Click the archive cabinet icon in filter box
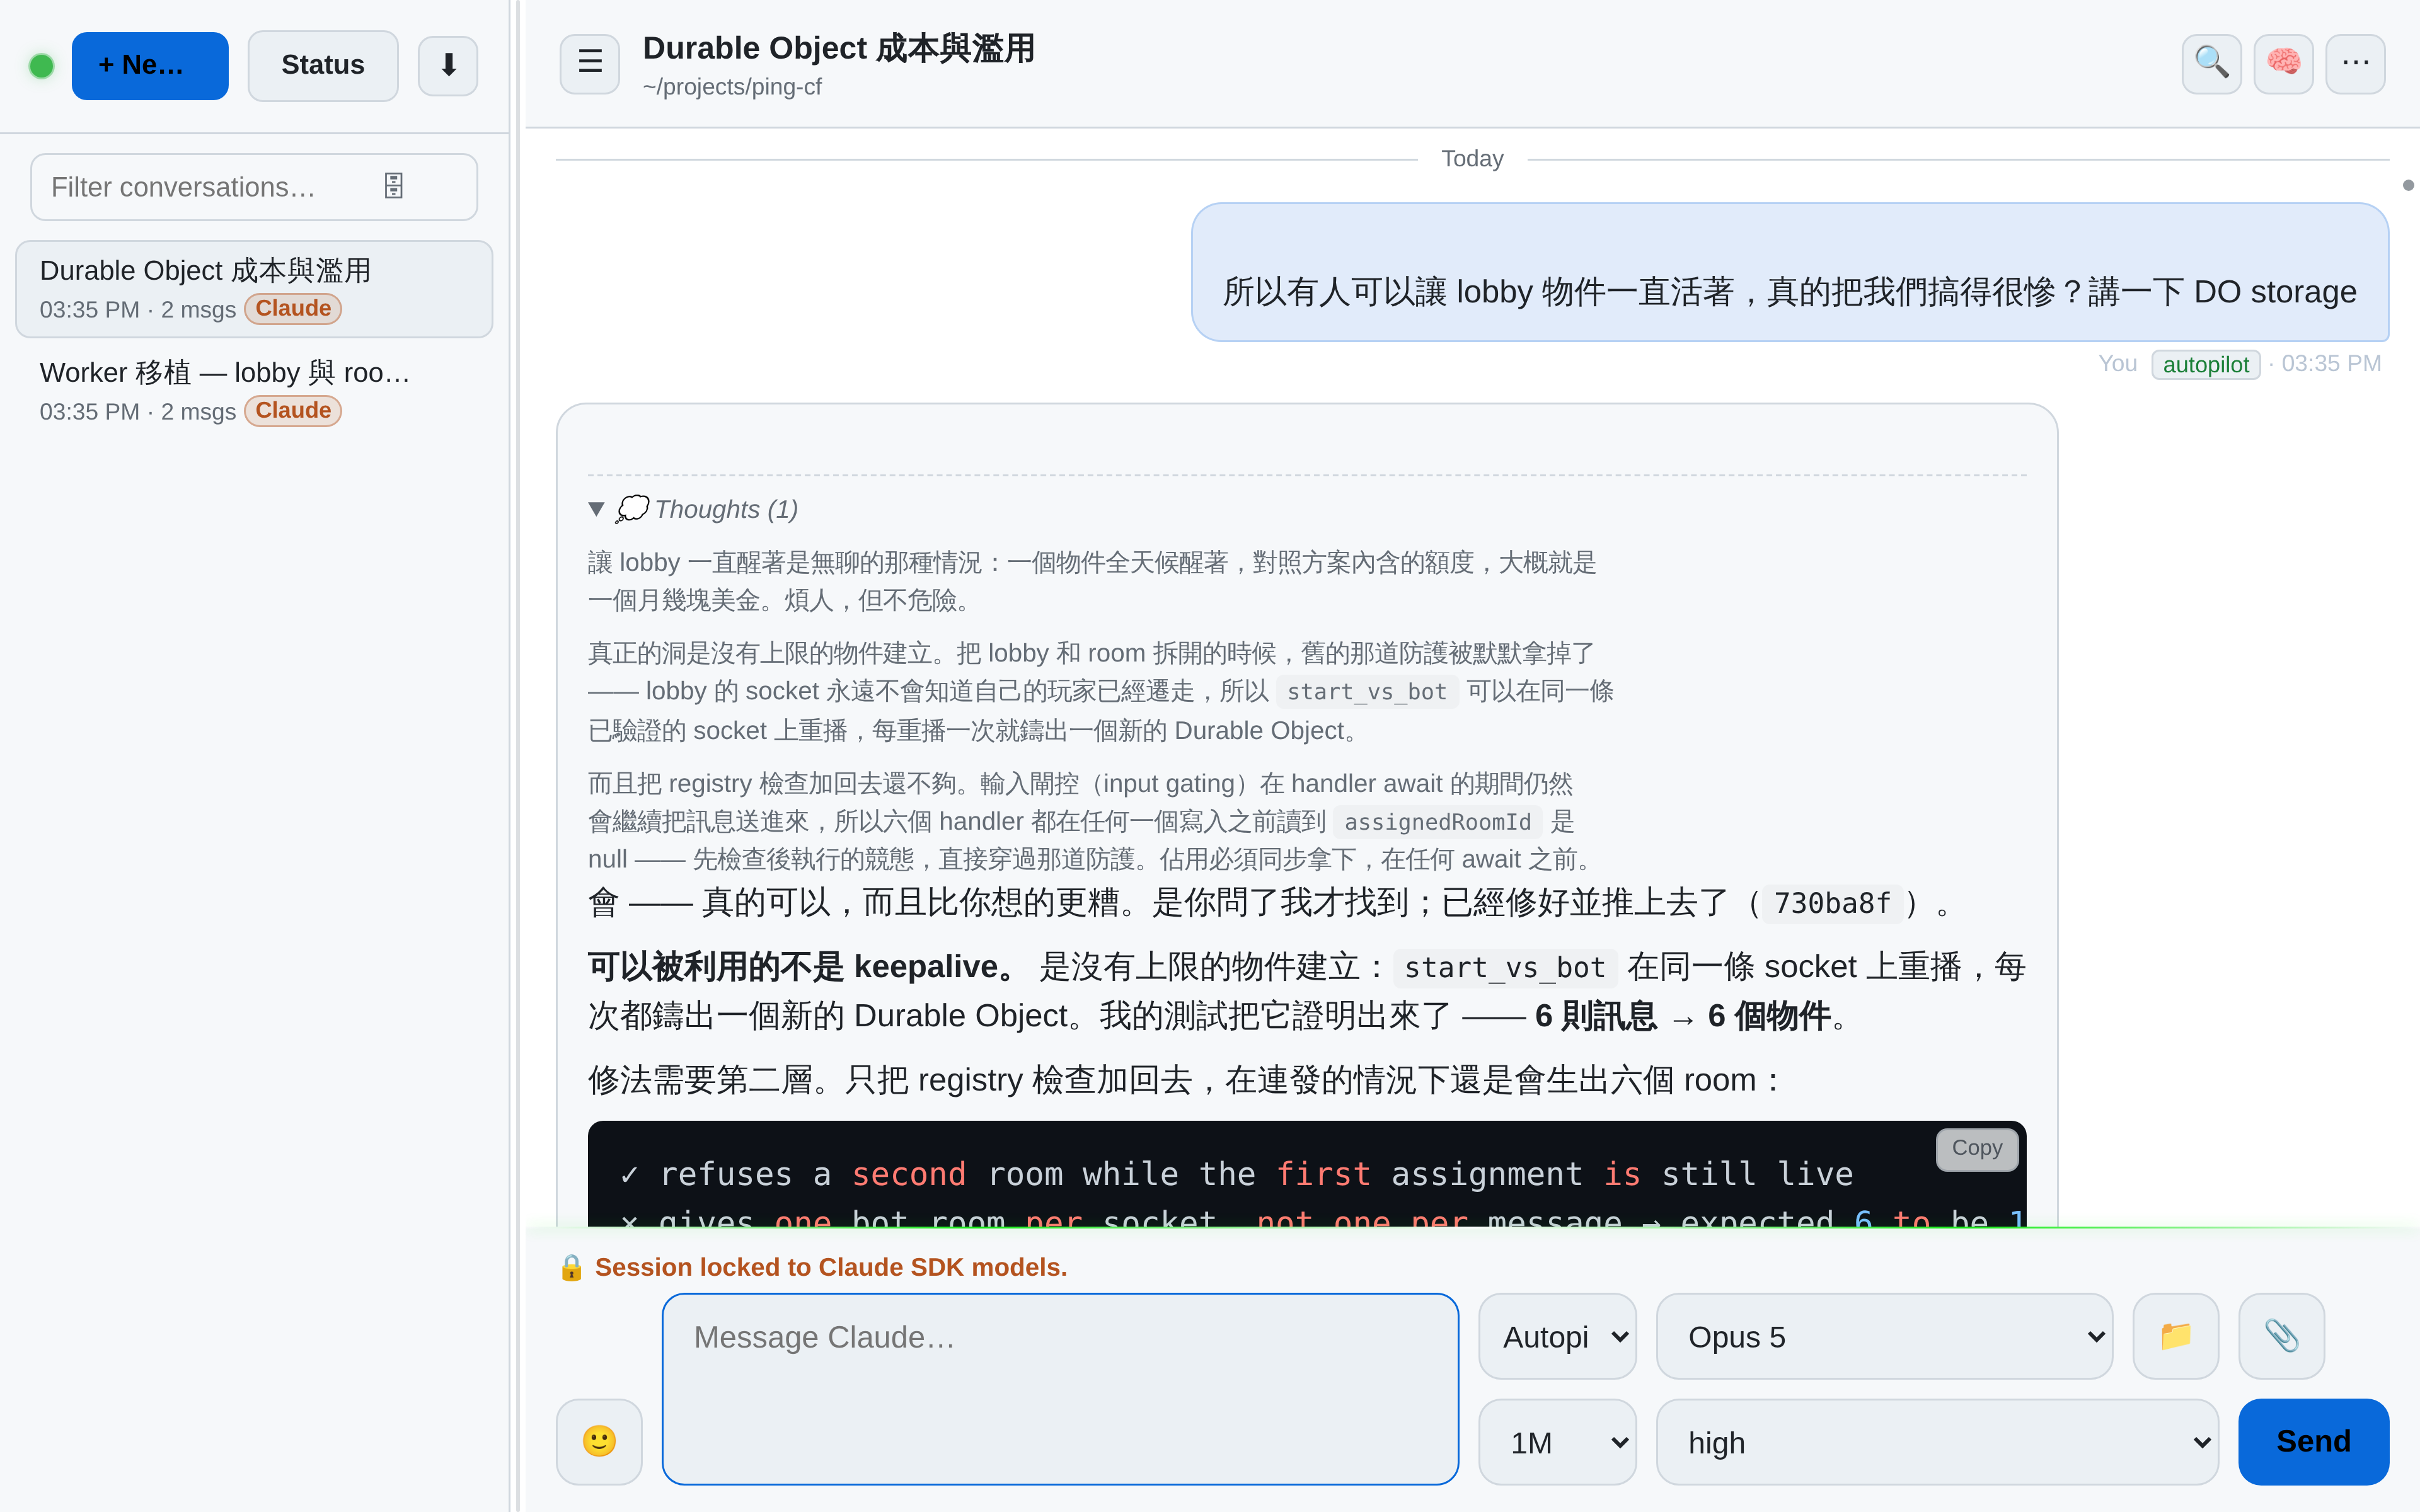 point(394,186)
